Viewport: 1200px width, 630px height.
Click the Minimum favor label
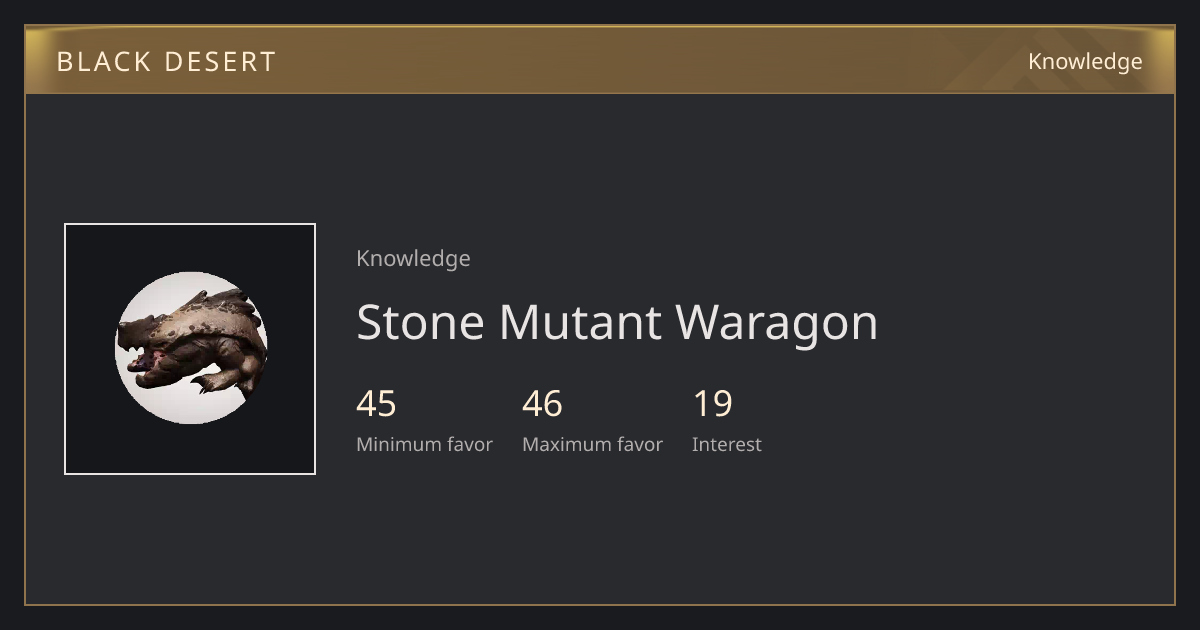click(424, 444)
